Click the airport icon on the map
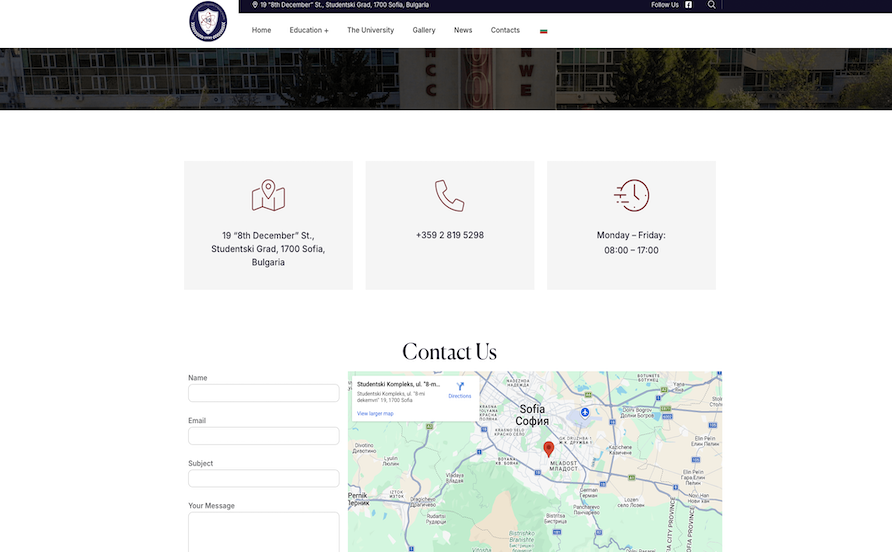 [585, 412]
